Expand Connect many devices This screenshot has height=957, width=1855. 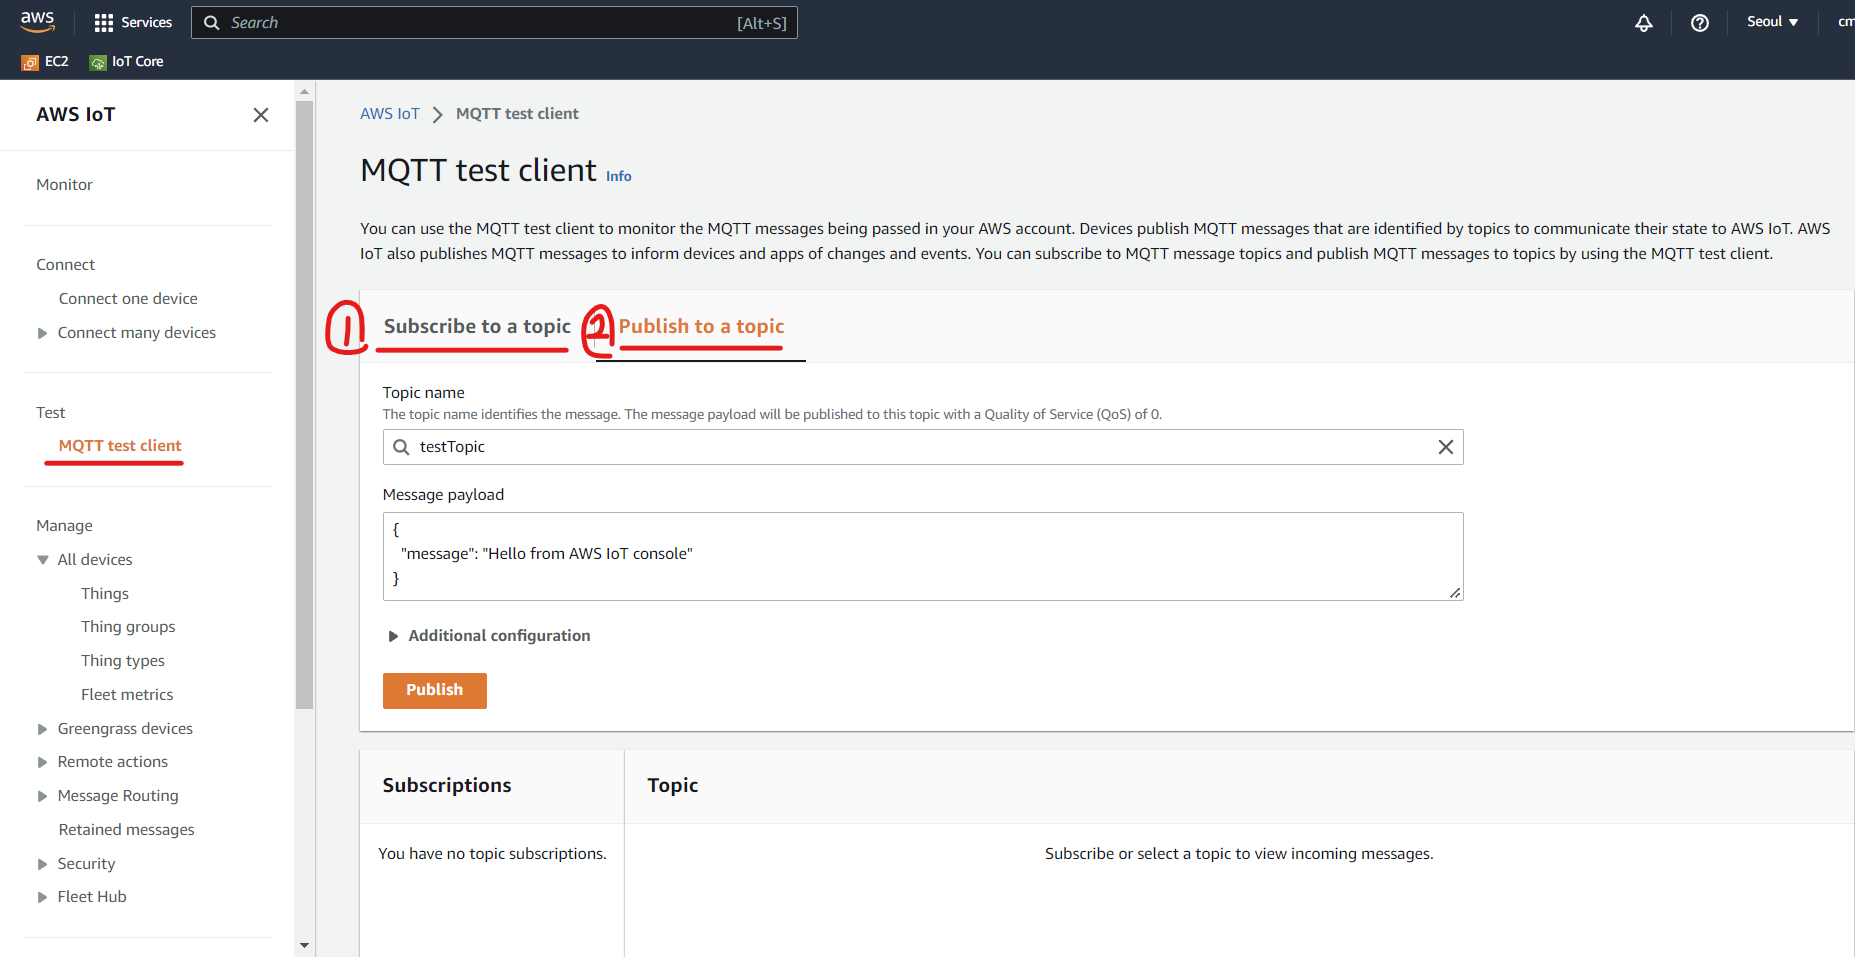point(42,333)
